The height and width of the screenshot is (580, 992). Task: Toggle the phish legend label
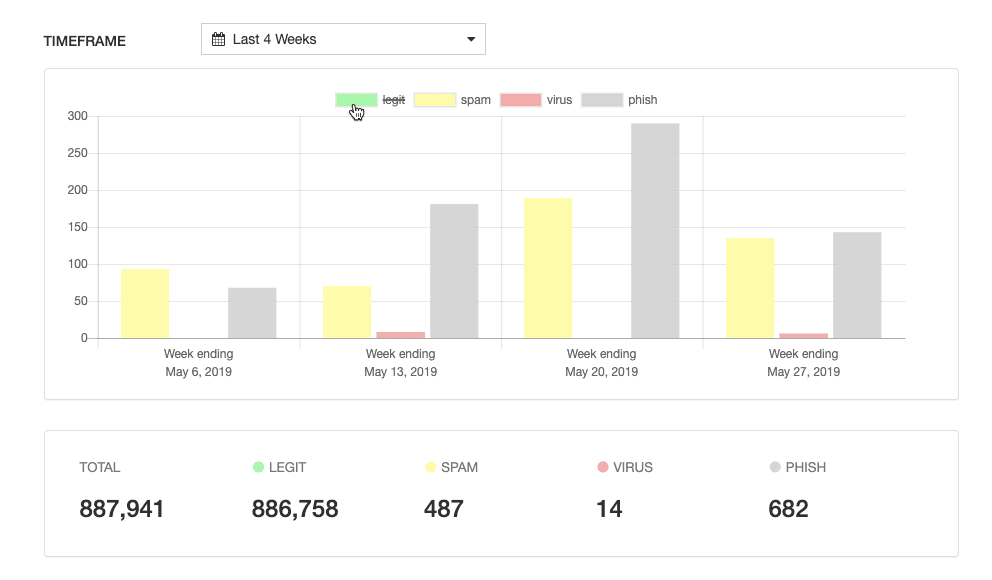642,100
